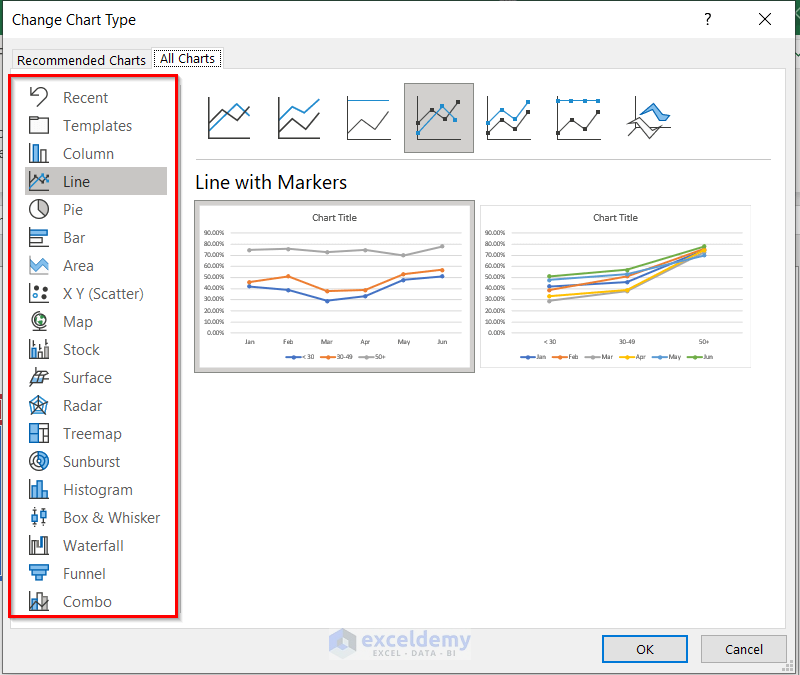Open the Templates folder icon
The width and height of the screenshot is (800, 675).
click(39, 125)
